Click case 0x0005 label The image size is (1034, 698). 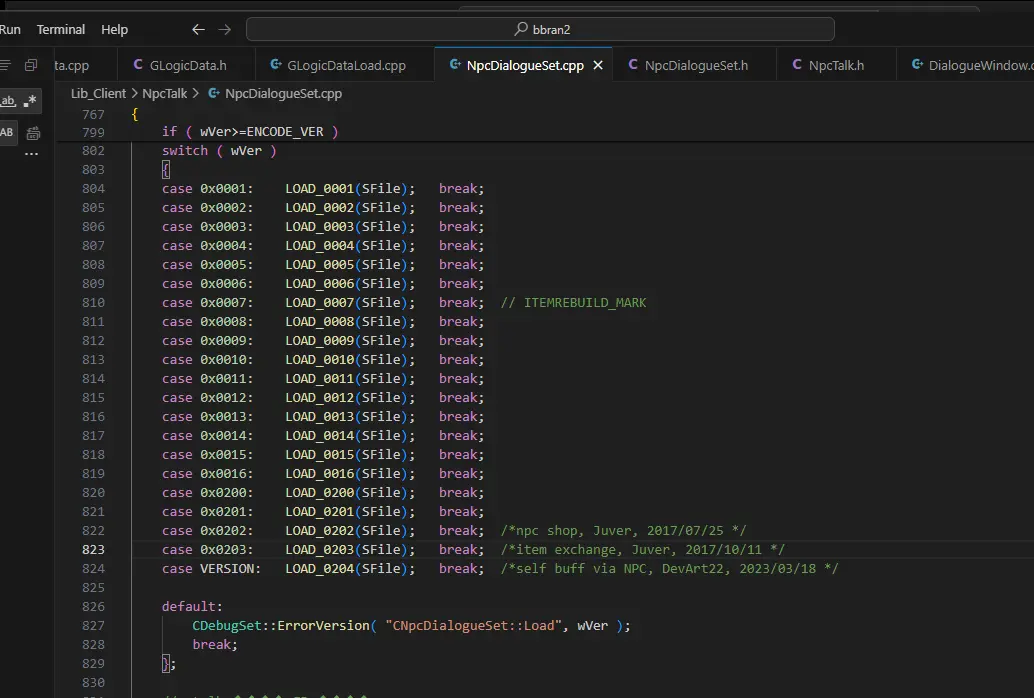pos(207,265)
